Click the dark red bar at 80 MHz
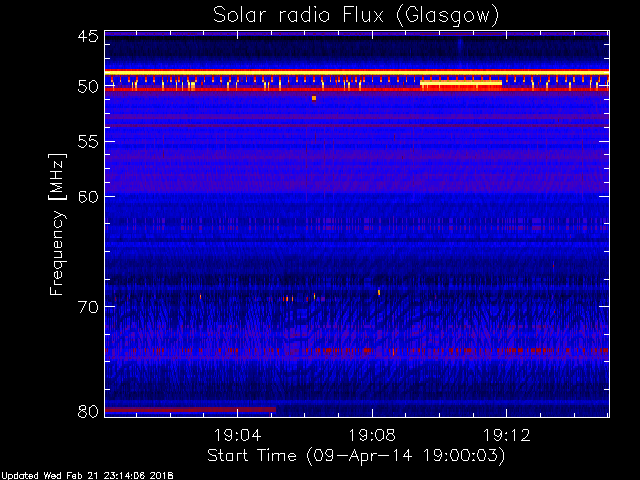 (191, 409)
